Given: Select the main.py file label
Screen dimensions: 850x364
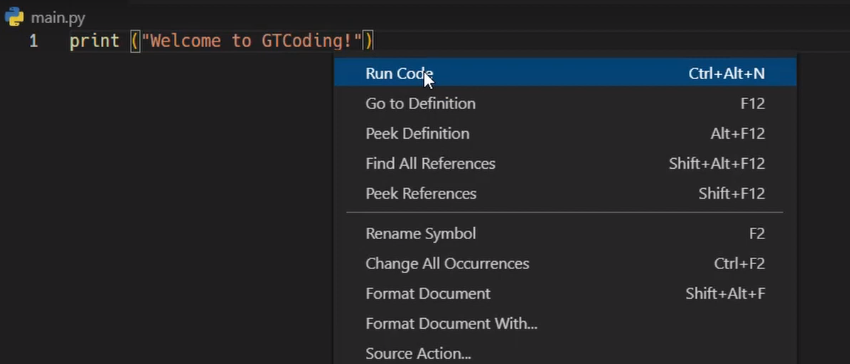Looking at the screenshot, I should point(58,18).
